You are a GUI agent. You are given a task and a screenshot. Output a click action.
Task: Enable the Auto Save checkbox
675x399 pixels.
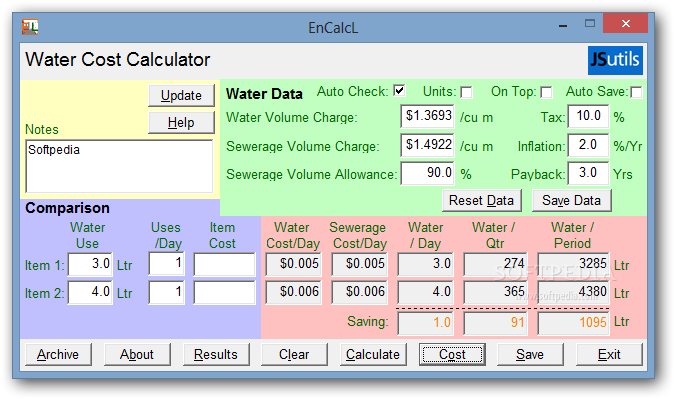tap(636, 92)
